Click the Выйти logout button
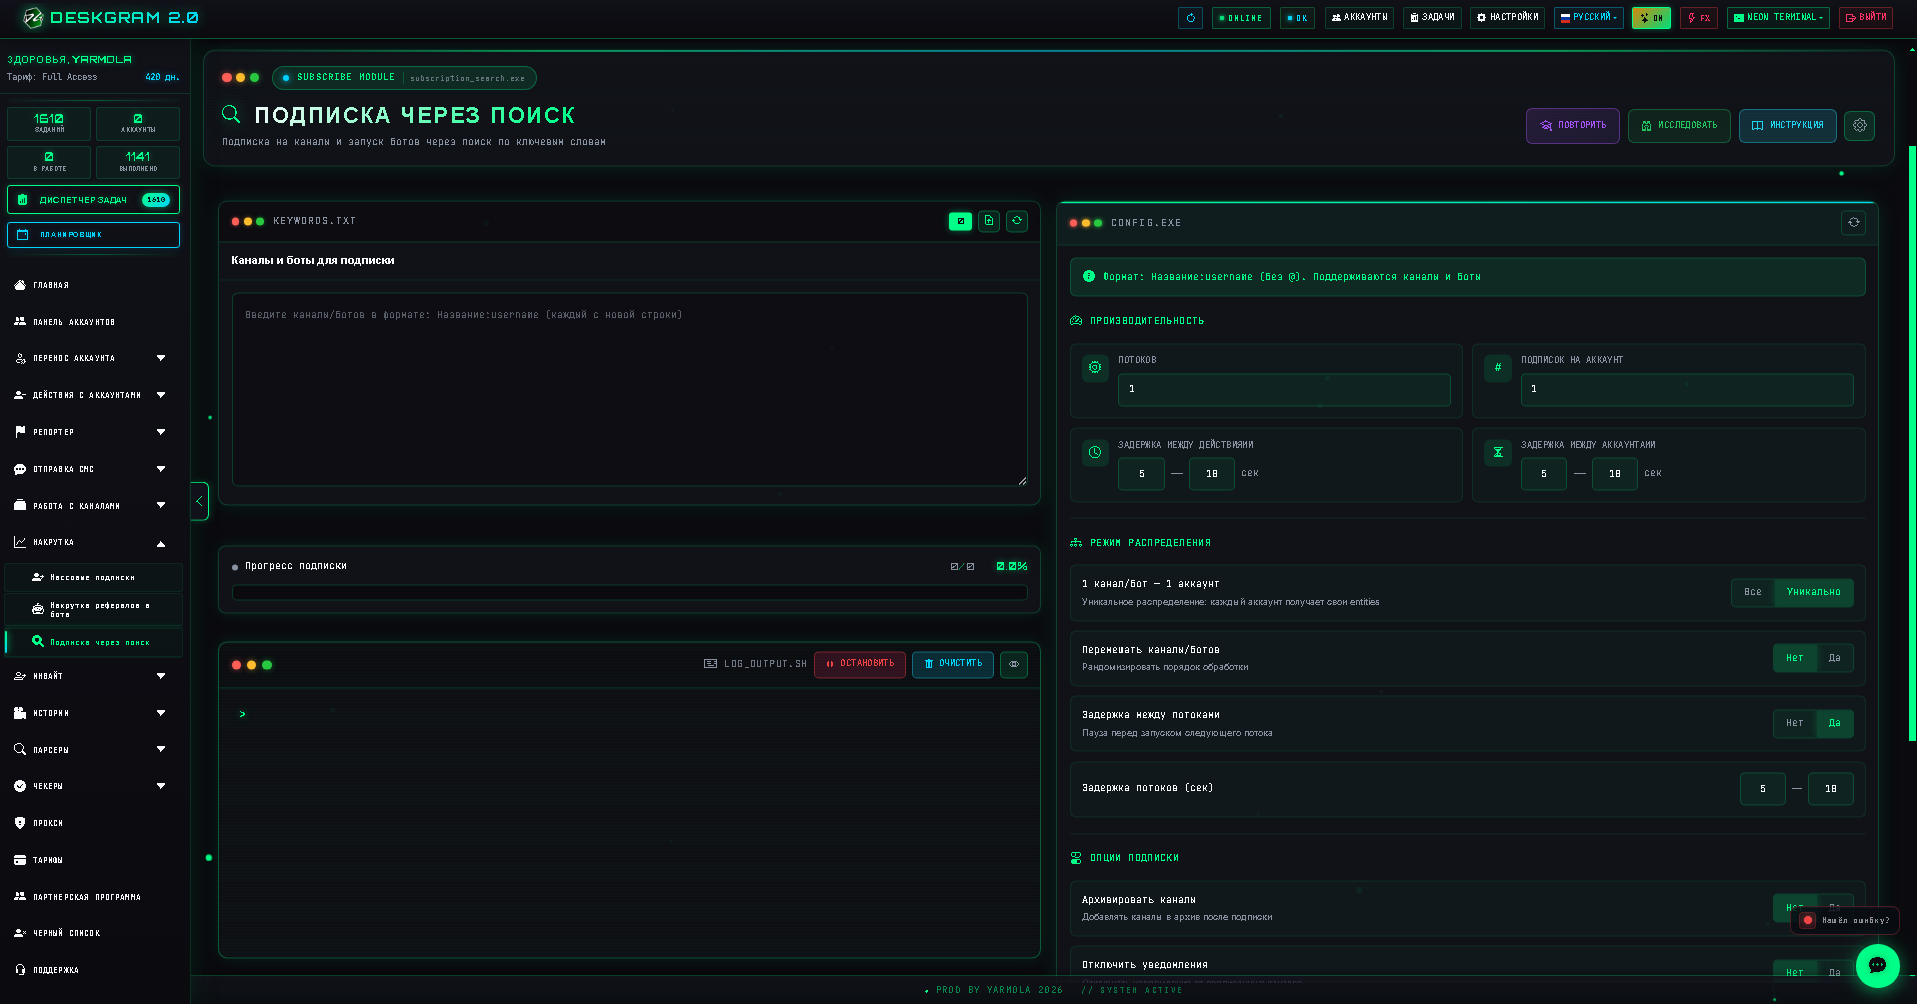Viewport: 1917px width, 1004px height. click(x=1865, y=18)
